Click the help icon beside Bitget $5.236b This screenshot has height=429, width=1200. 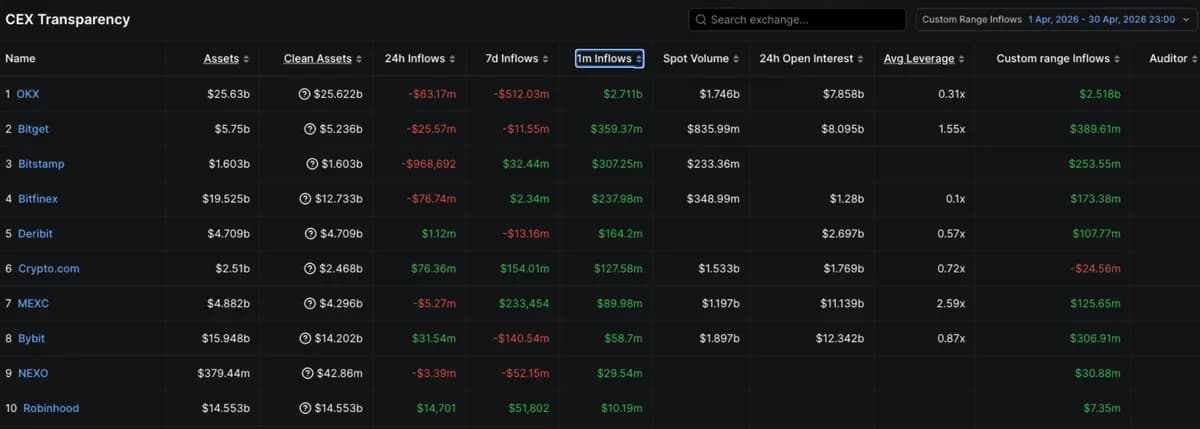click(308, 129)
